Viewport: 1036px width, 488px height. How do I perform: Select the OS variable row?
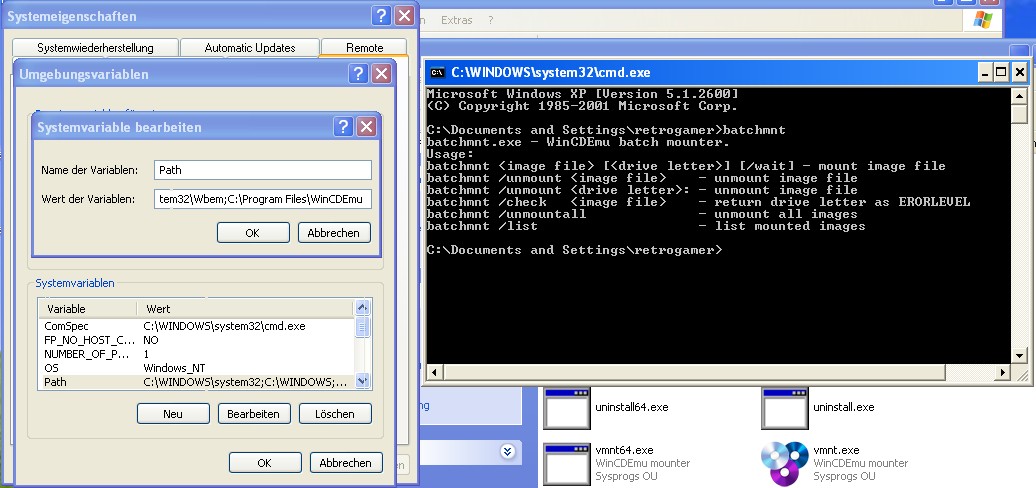[x=197, y=368]
